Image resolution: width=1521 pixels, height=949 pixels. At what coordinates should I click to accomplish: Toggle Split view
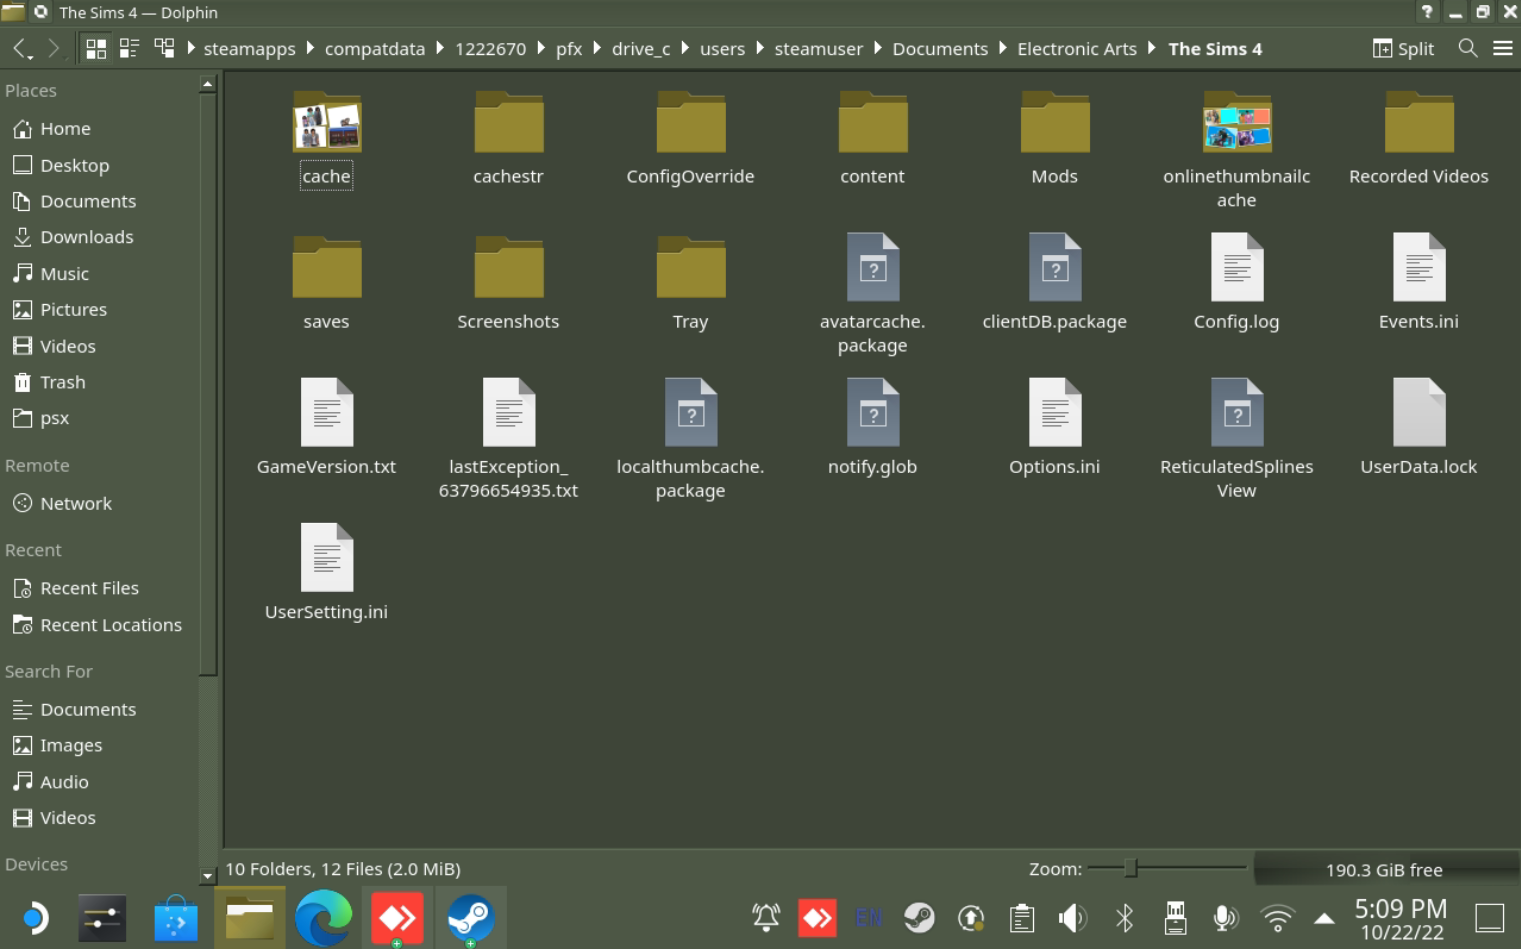click(x=1403, y=49)
